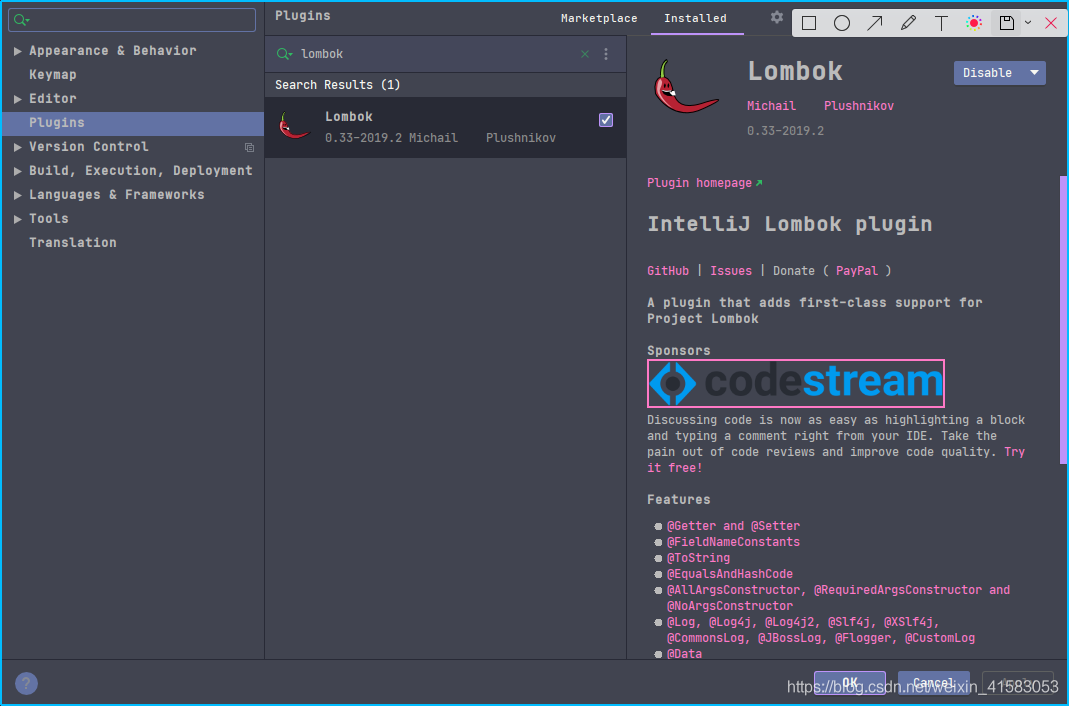Save the screenshot with the disk icon
Screen dimensions: 1069x706
tap(1006, 23)
